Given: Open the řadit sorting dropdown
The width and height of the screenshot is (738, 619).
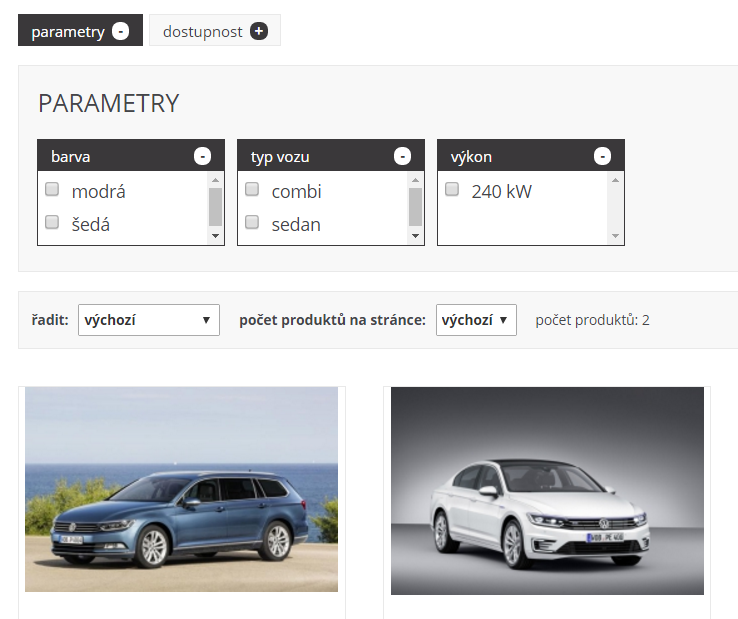Looking at the screenshot, I should pos(148,320).
